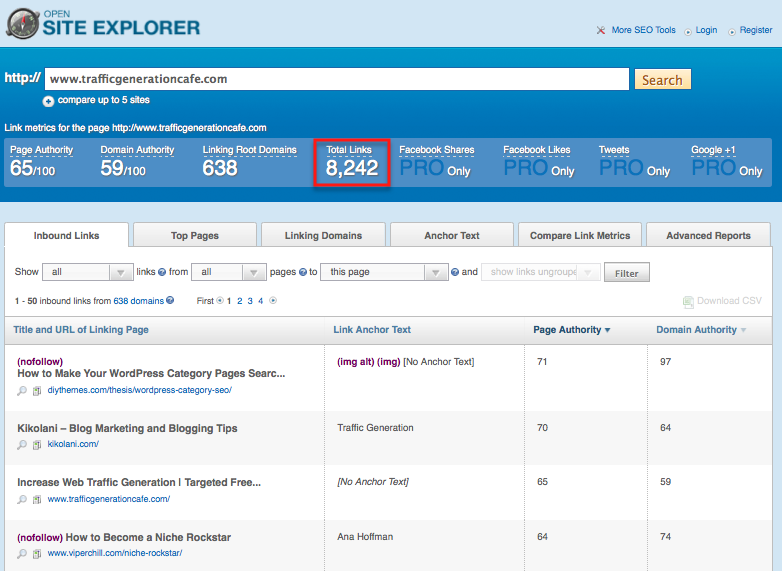Click the plus icon beside compare sites

[x=48, y=101]
